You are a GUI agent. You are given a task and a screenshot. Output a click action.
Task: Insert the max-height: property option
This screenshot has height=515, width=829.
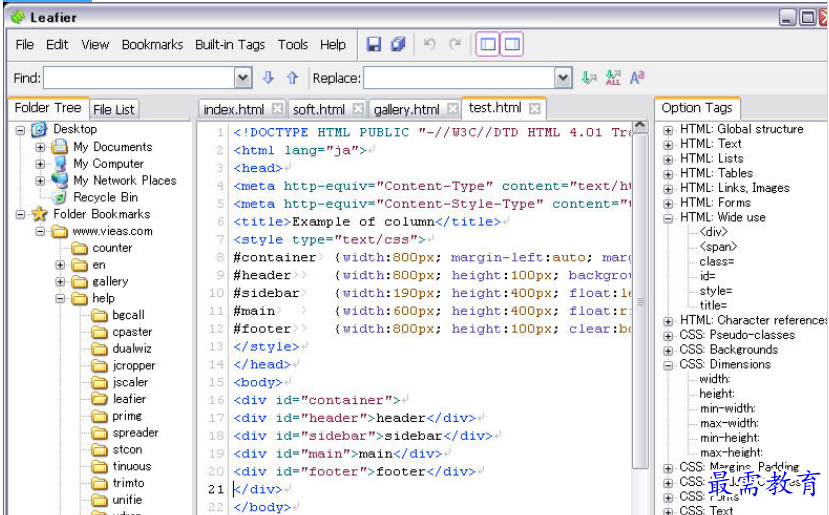pos(731,453)
